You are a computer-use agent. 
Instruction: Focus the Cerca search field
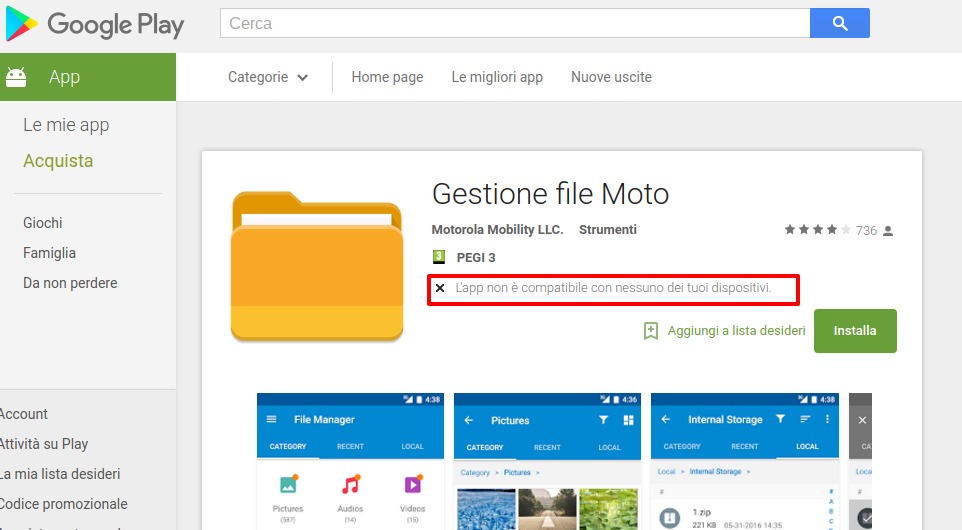(x=515, y=23)
